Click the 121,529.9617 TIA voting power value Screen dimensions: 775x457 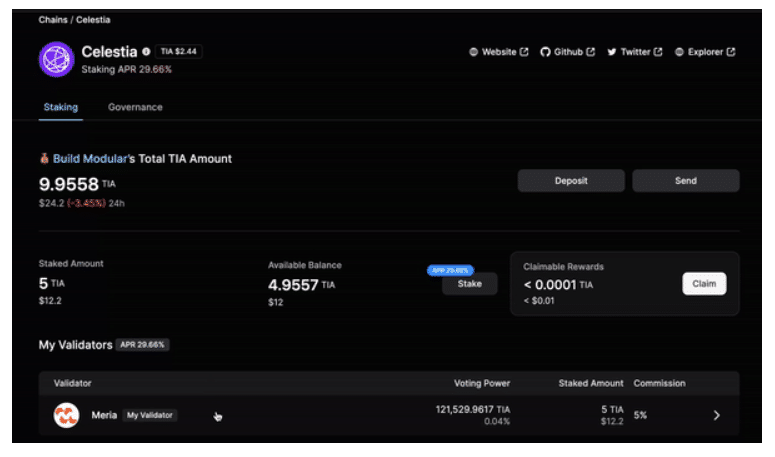[473, 410]
